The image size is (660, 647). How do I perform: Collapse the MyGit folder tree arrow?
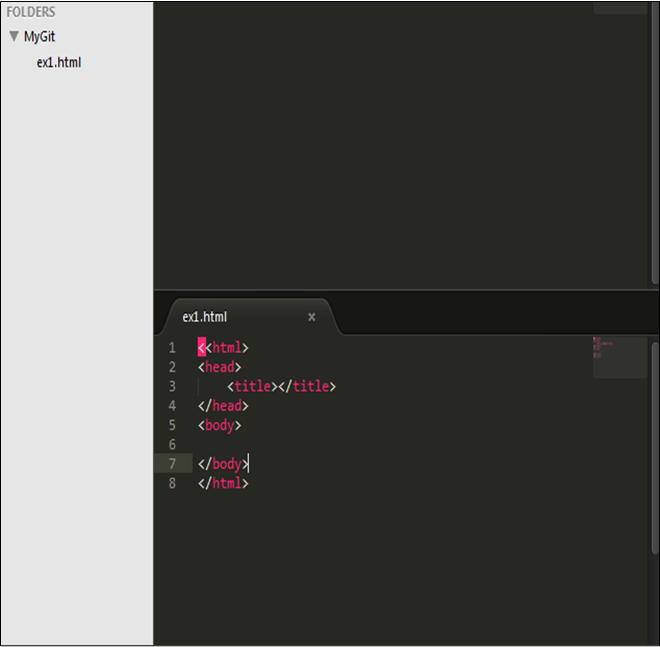(x=14, y=36)
